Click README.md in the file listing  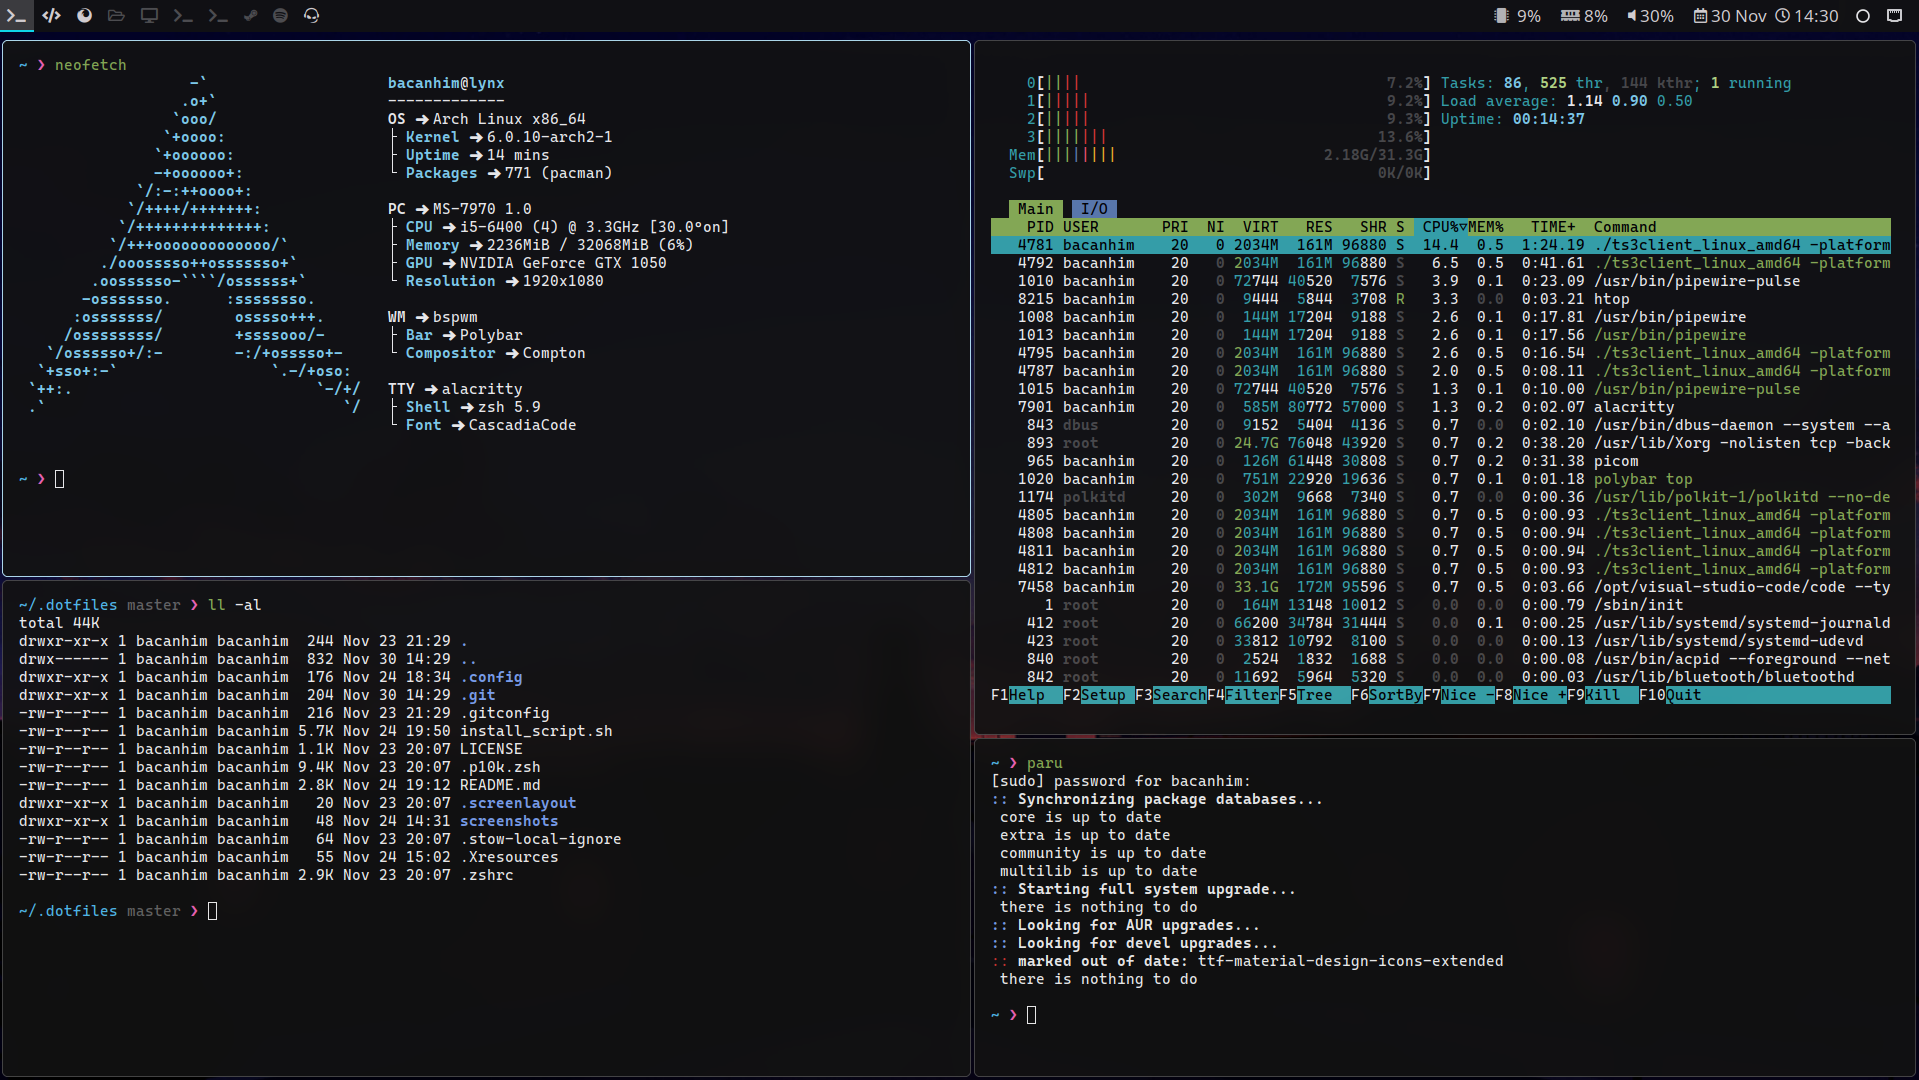[x=500, y=785]
